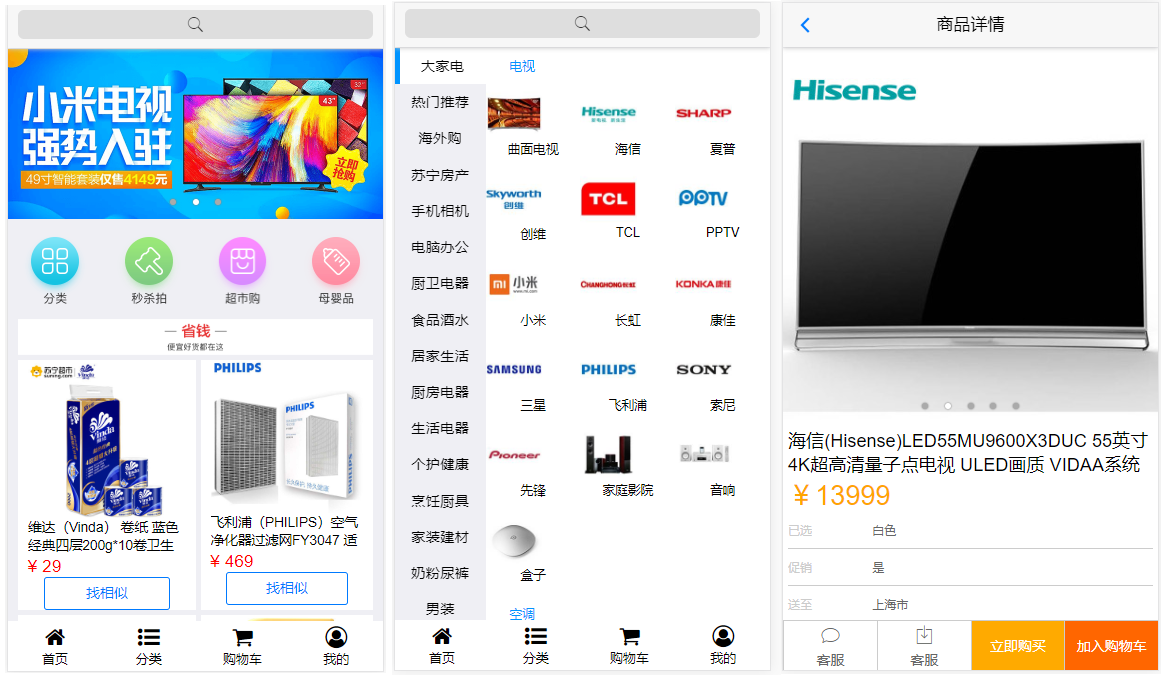Open the 母婴品 baby products icon
This screenshot has width=1165, height=676.
point(336,261)
